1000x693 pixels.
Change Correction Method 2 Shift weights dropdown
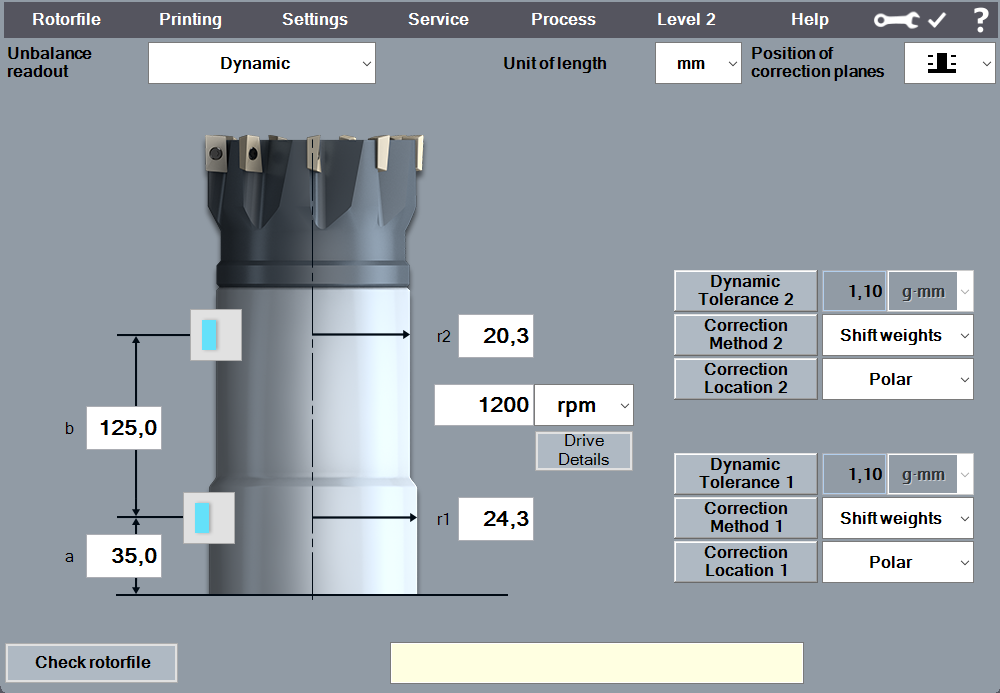tap(897, 336)
